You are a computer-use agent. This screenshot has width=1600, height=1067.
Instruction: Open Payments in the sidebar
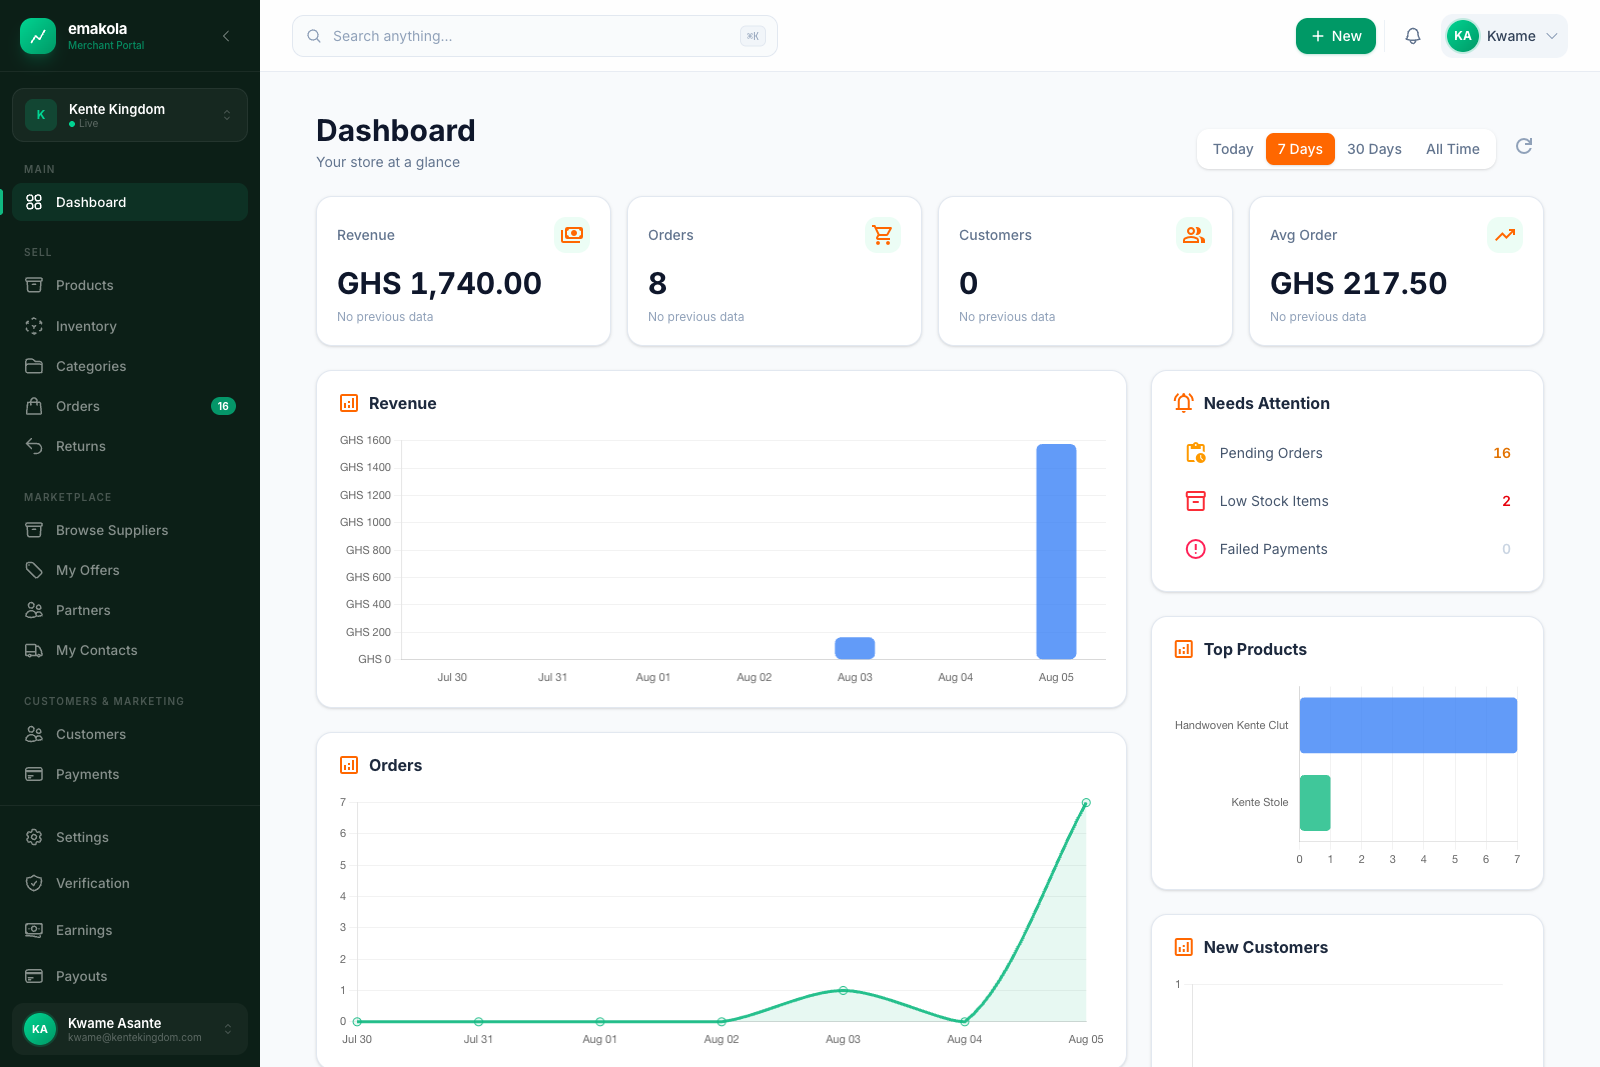pos(130,774)
